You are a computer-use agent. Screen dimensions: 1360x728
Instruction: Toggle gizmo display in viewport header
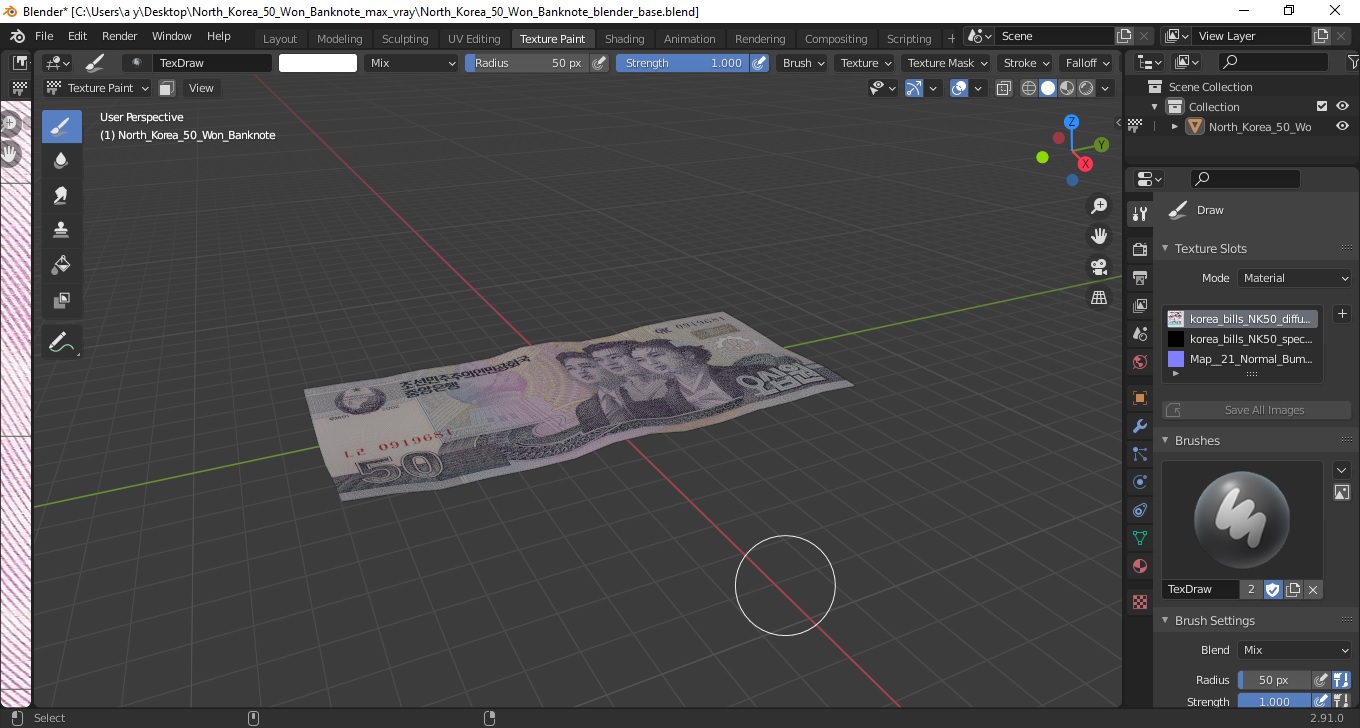click(913, 88)
